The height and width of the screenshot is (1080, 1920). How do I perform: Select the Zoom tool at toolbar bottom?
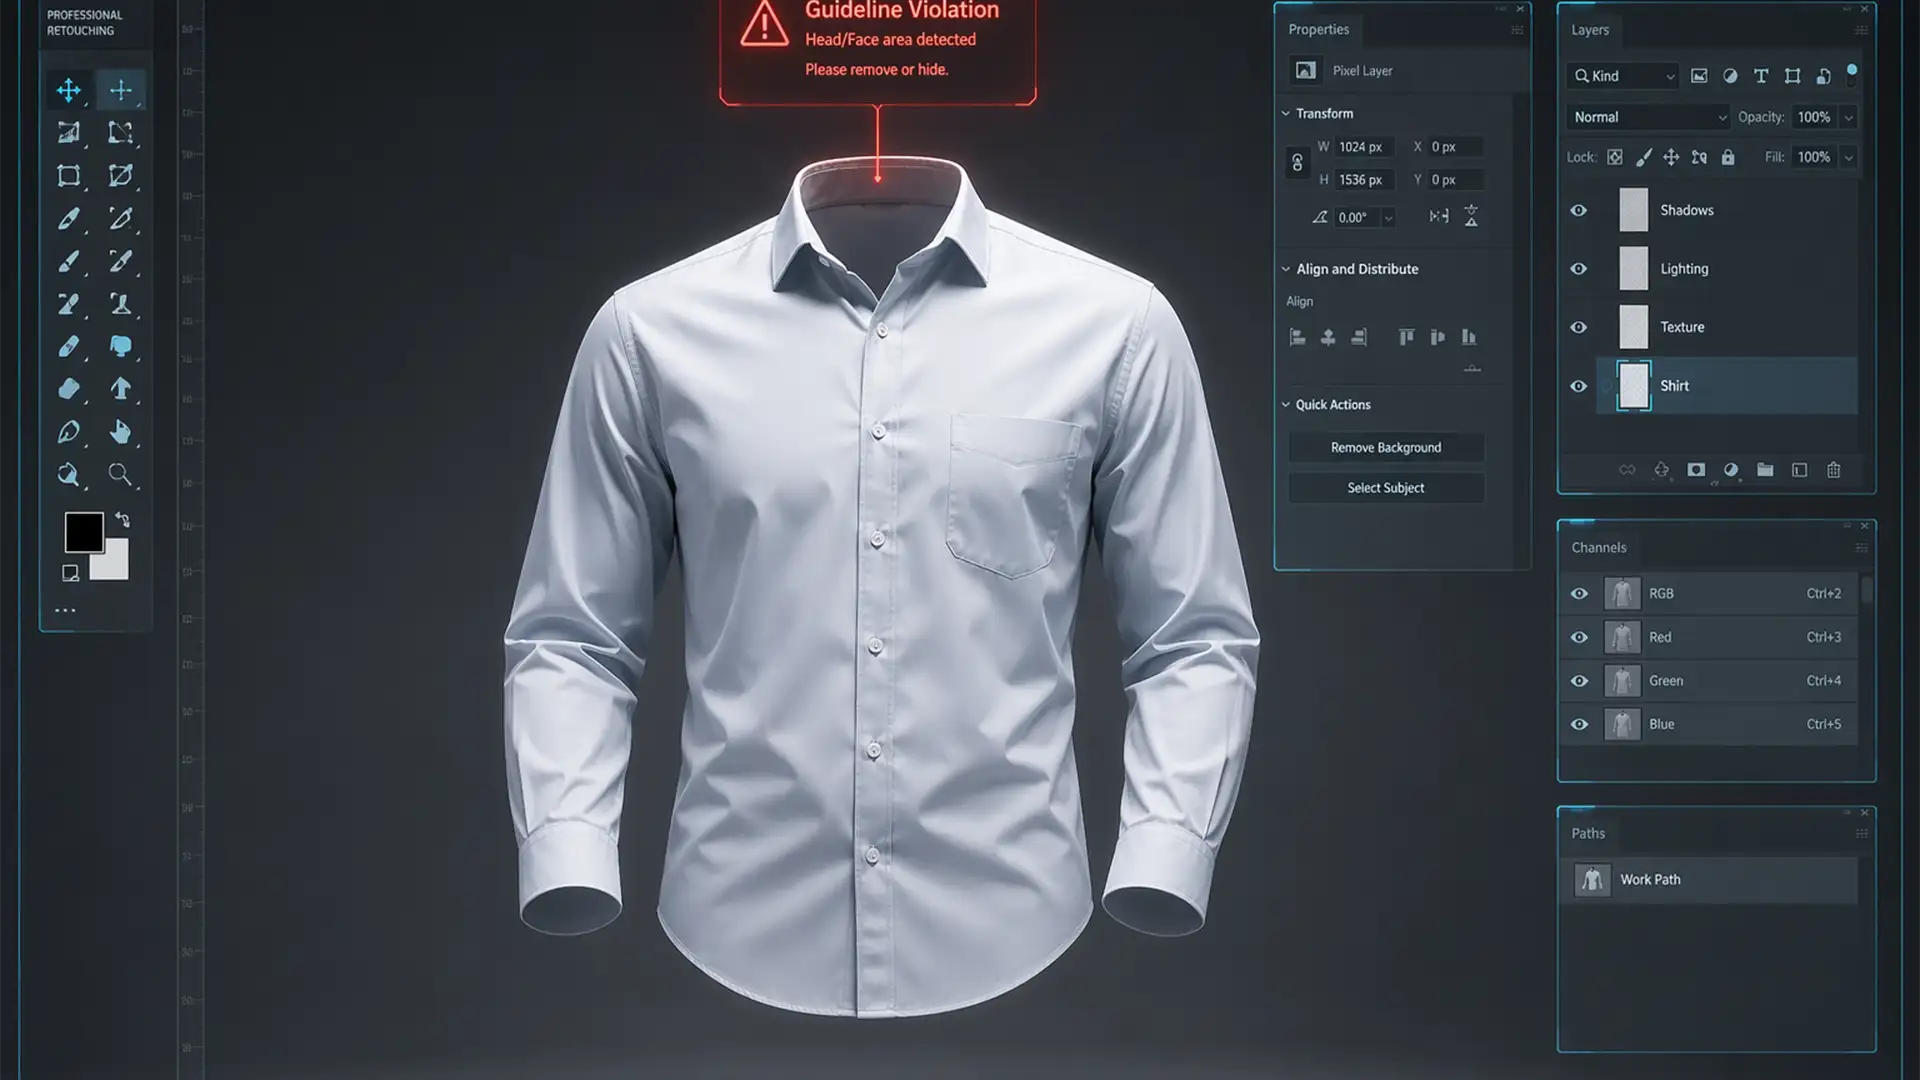click(122, 475)
